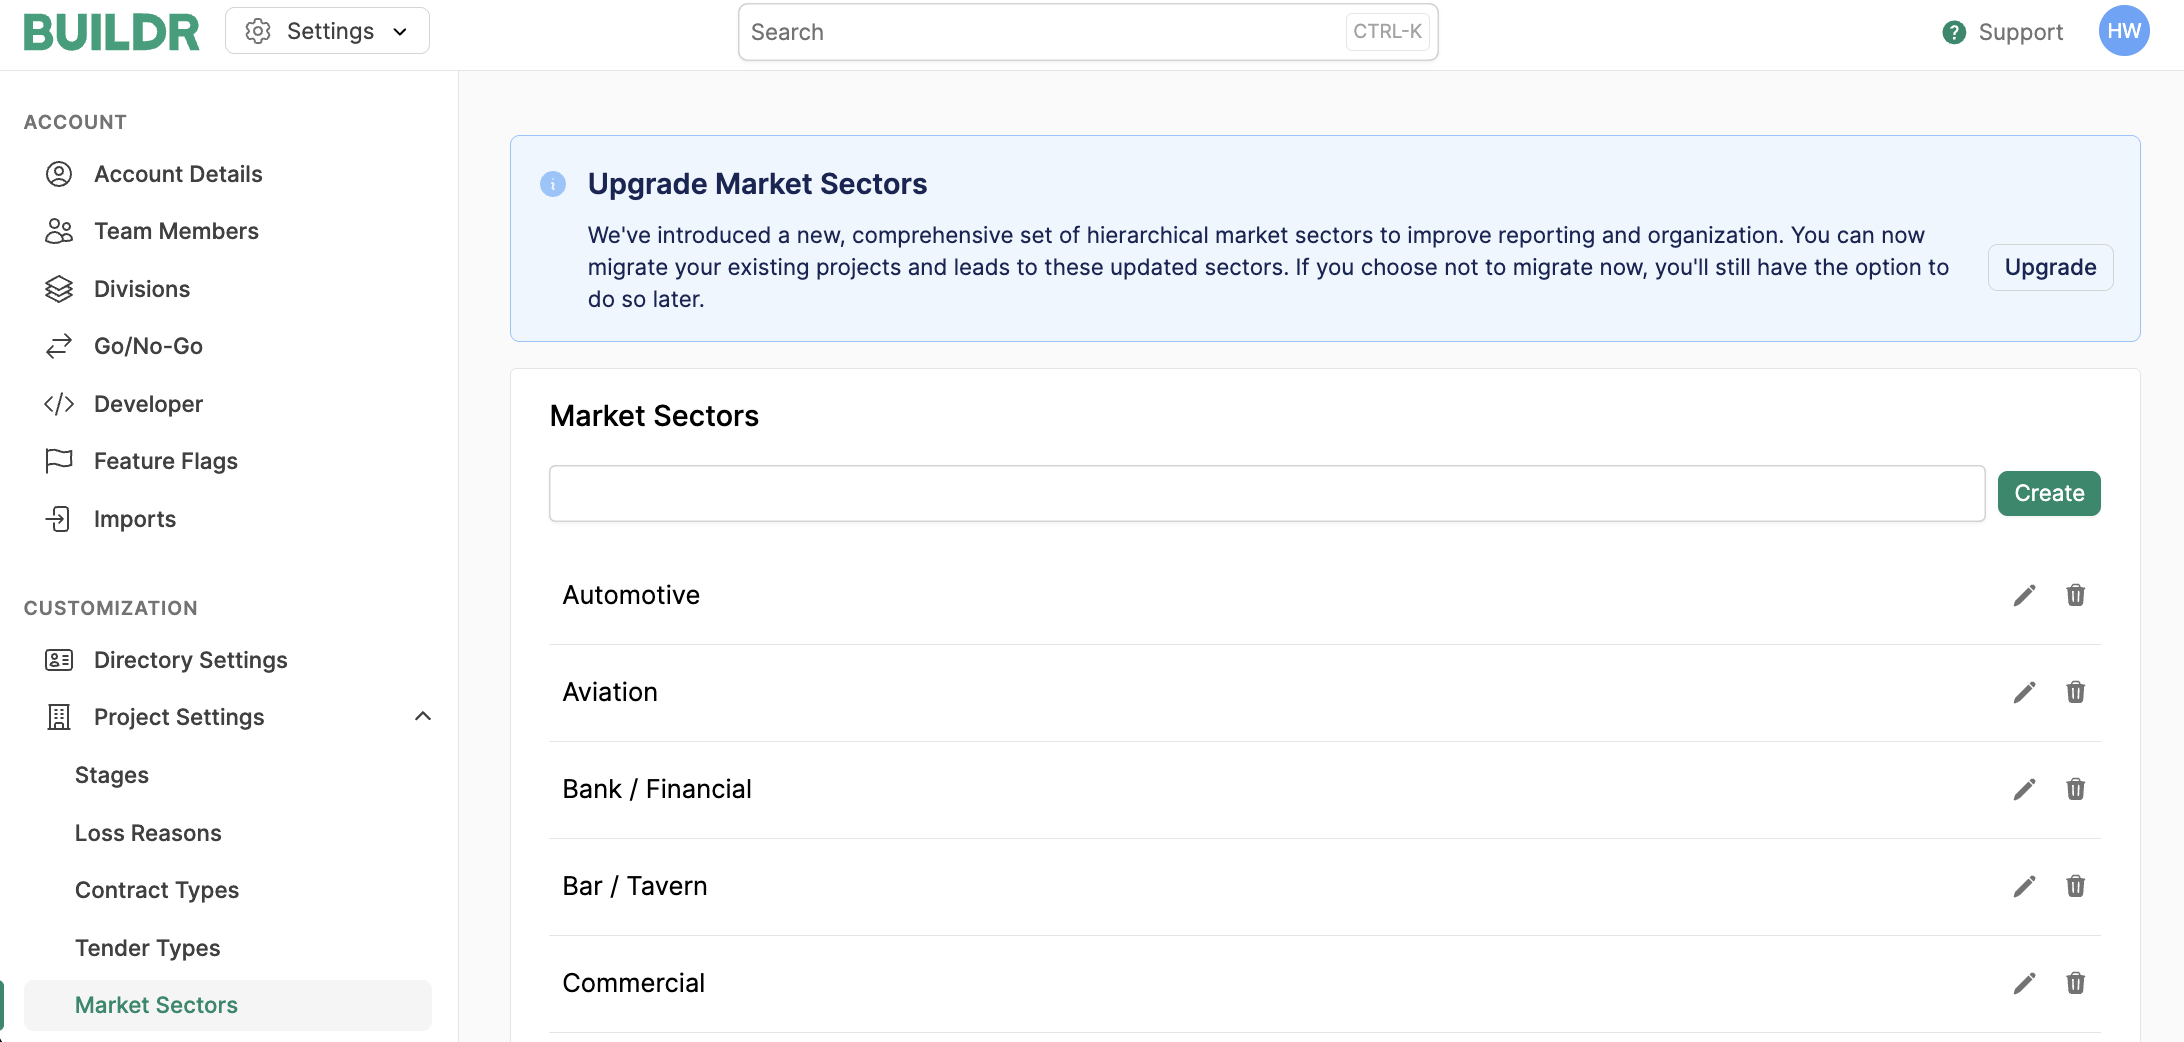This screenshot has width=2184, height=1042.
Task: Click trash icon for Bar / Tavern
Action: [2075, 887]
